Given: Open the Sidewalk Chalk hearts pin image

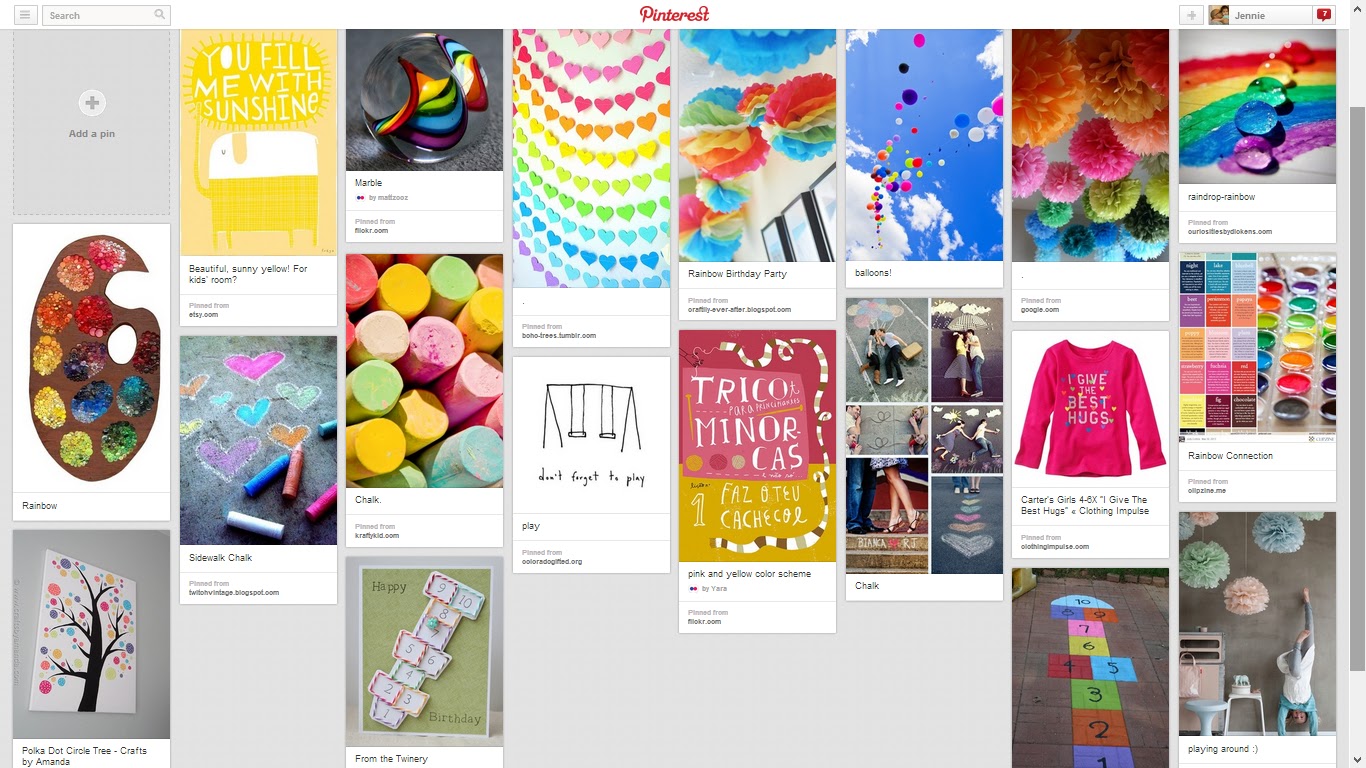Looking at the screenshot, I should click(x=258, y=440).
